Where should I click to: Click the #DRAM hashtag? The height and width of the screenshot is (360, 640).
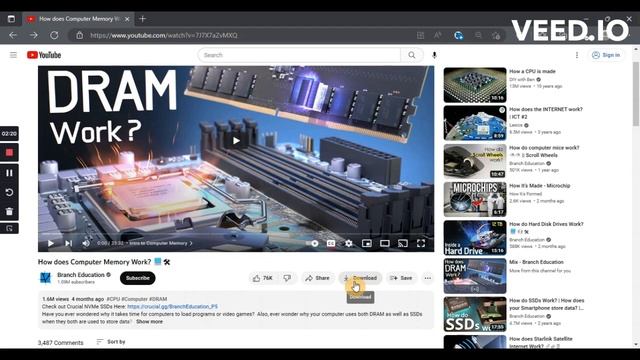tap(157, 299)
